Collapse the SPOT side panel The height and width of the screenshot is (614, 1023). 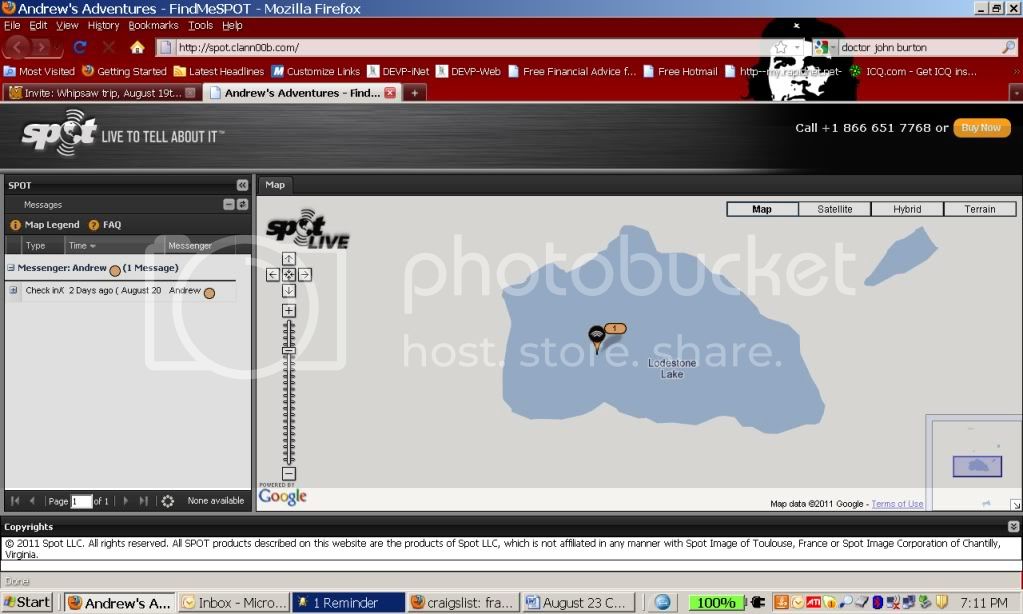coord(242,185)
